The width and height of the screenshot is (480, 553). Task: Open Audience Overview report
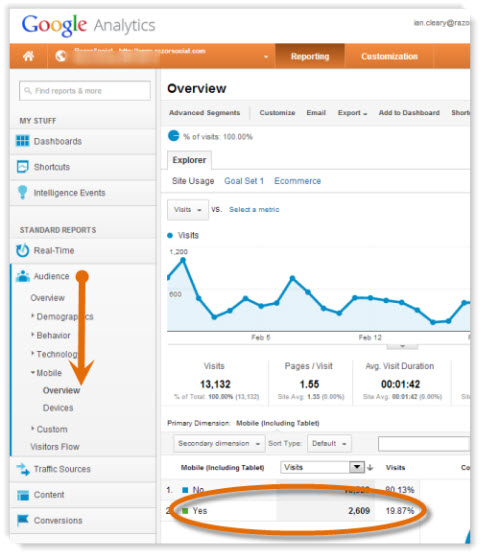[x=47, y=298]
